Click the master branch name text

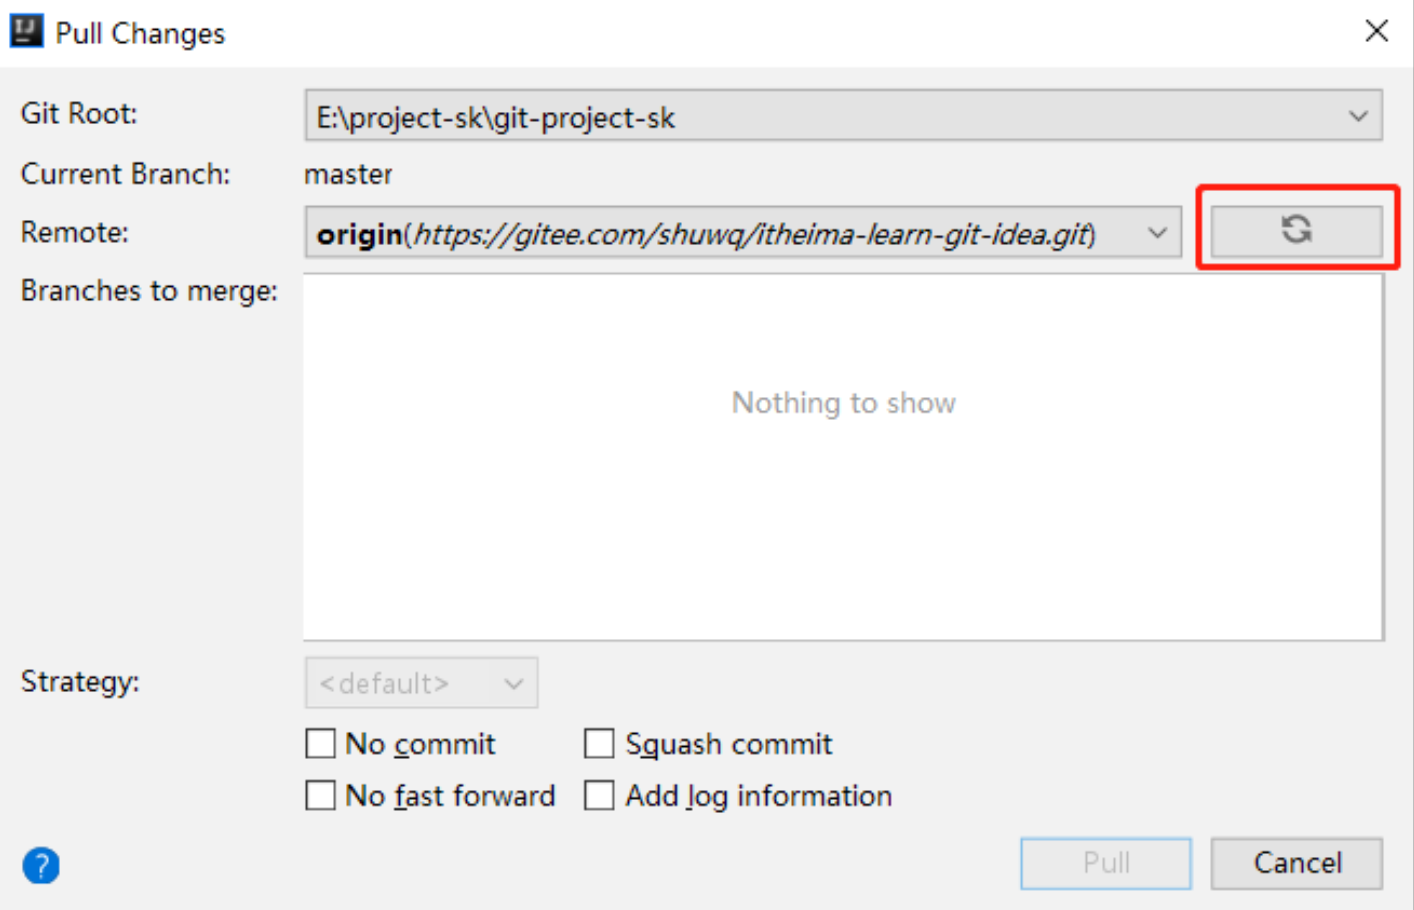point(348,175)
